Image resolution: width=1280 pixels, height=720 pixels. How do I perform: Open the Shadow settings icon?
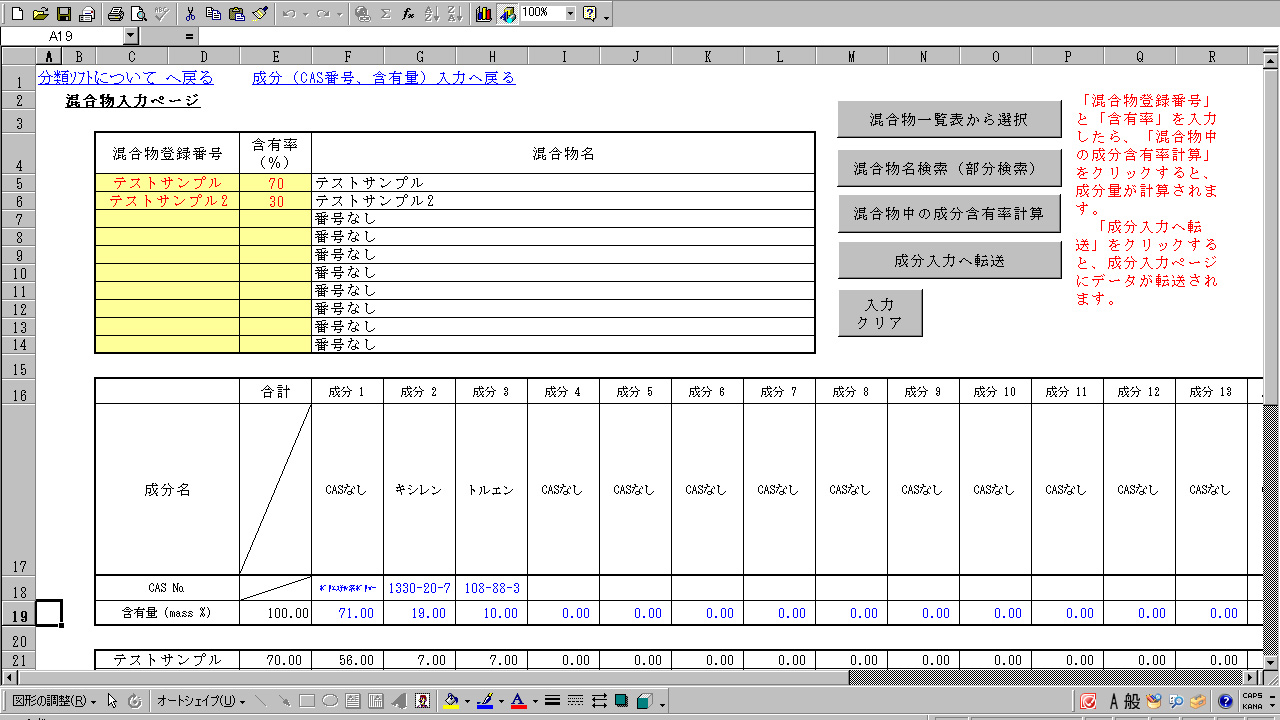(x=622, y=701)
